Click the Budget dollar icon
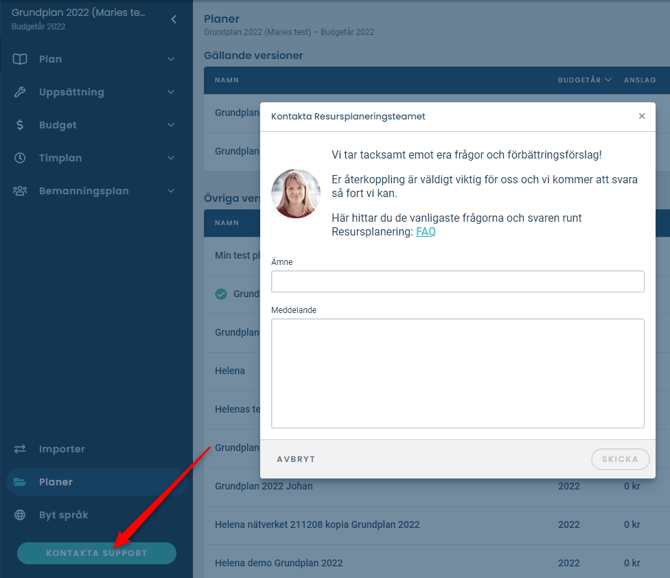This screenshot has width=670, height=578. pyautogui.click(x=20, y=125)
